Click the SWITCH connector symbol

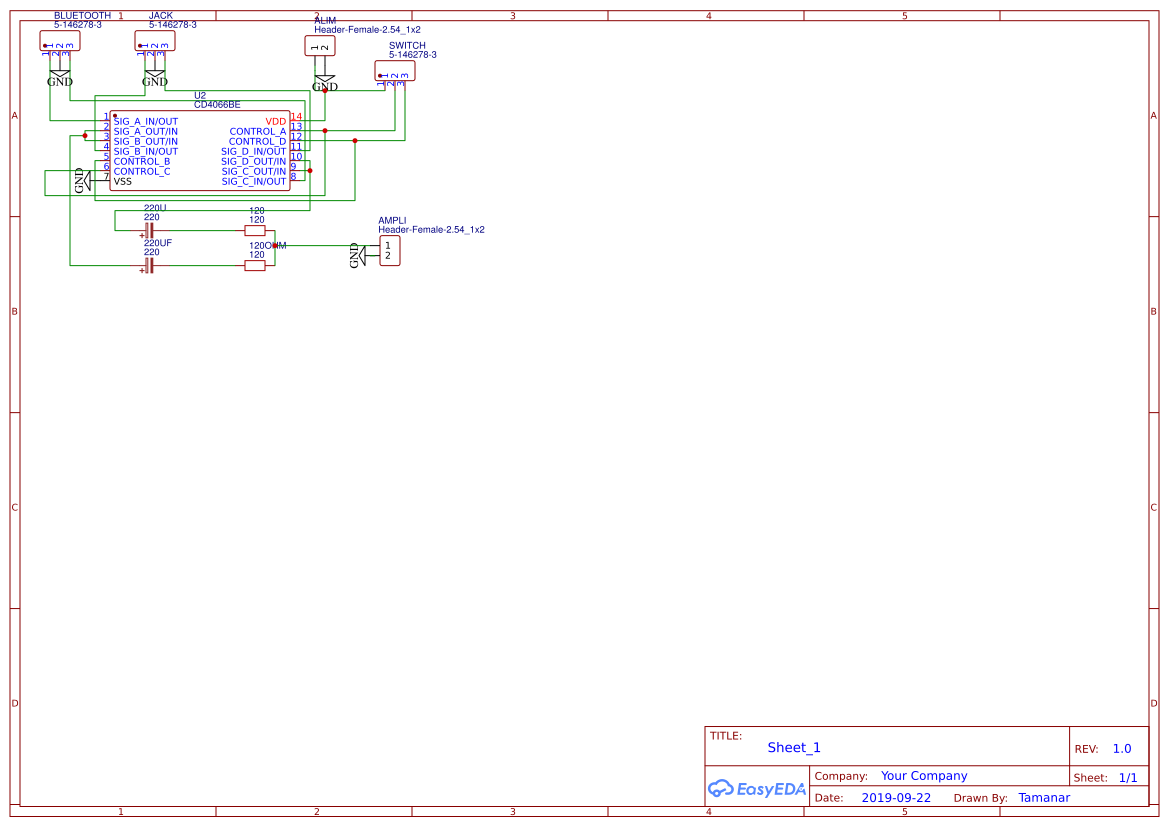tap(396, 72)
